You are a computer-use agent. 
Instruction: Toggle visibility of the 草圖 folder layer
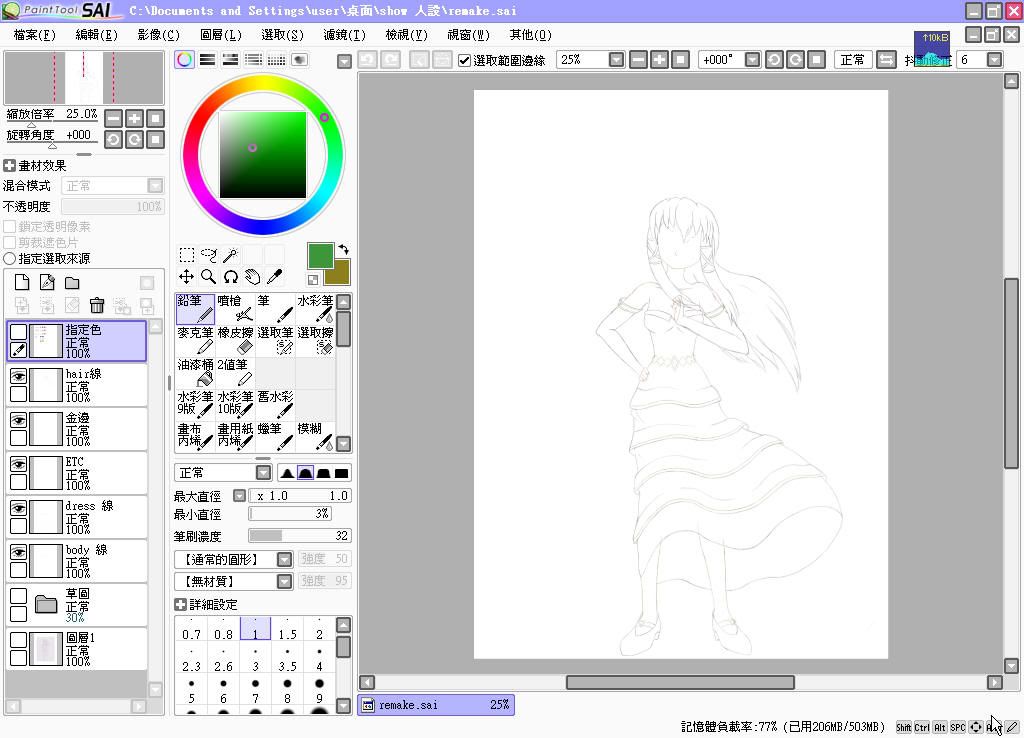[x=18, y=596]
